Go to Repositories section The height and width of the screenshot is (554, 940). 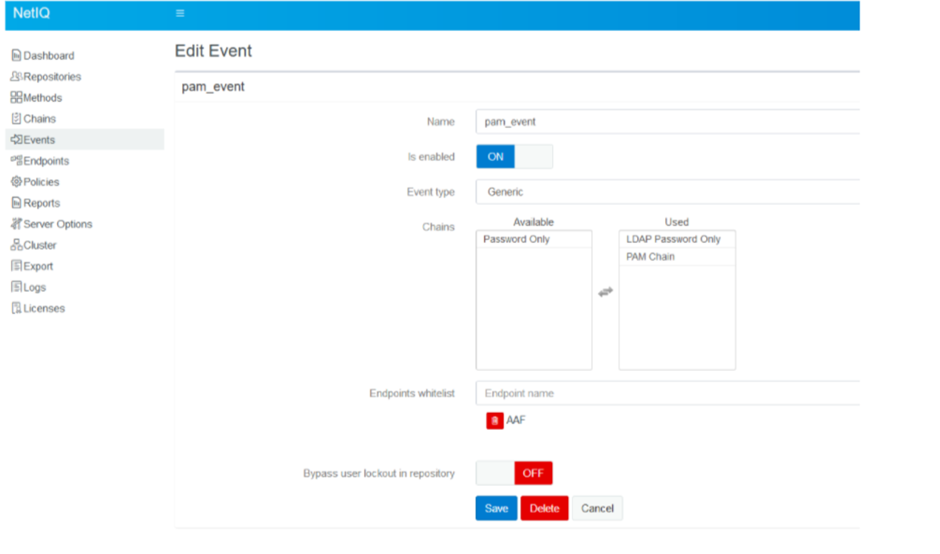pos(52,77)
